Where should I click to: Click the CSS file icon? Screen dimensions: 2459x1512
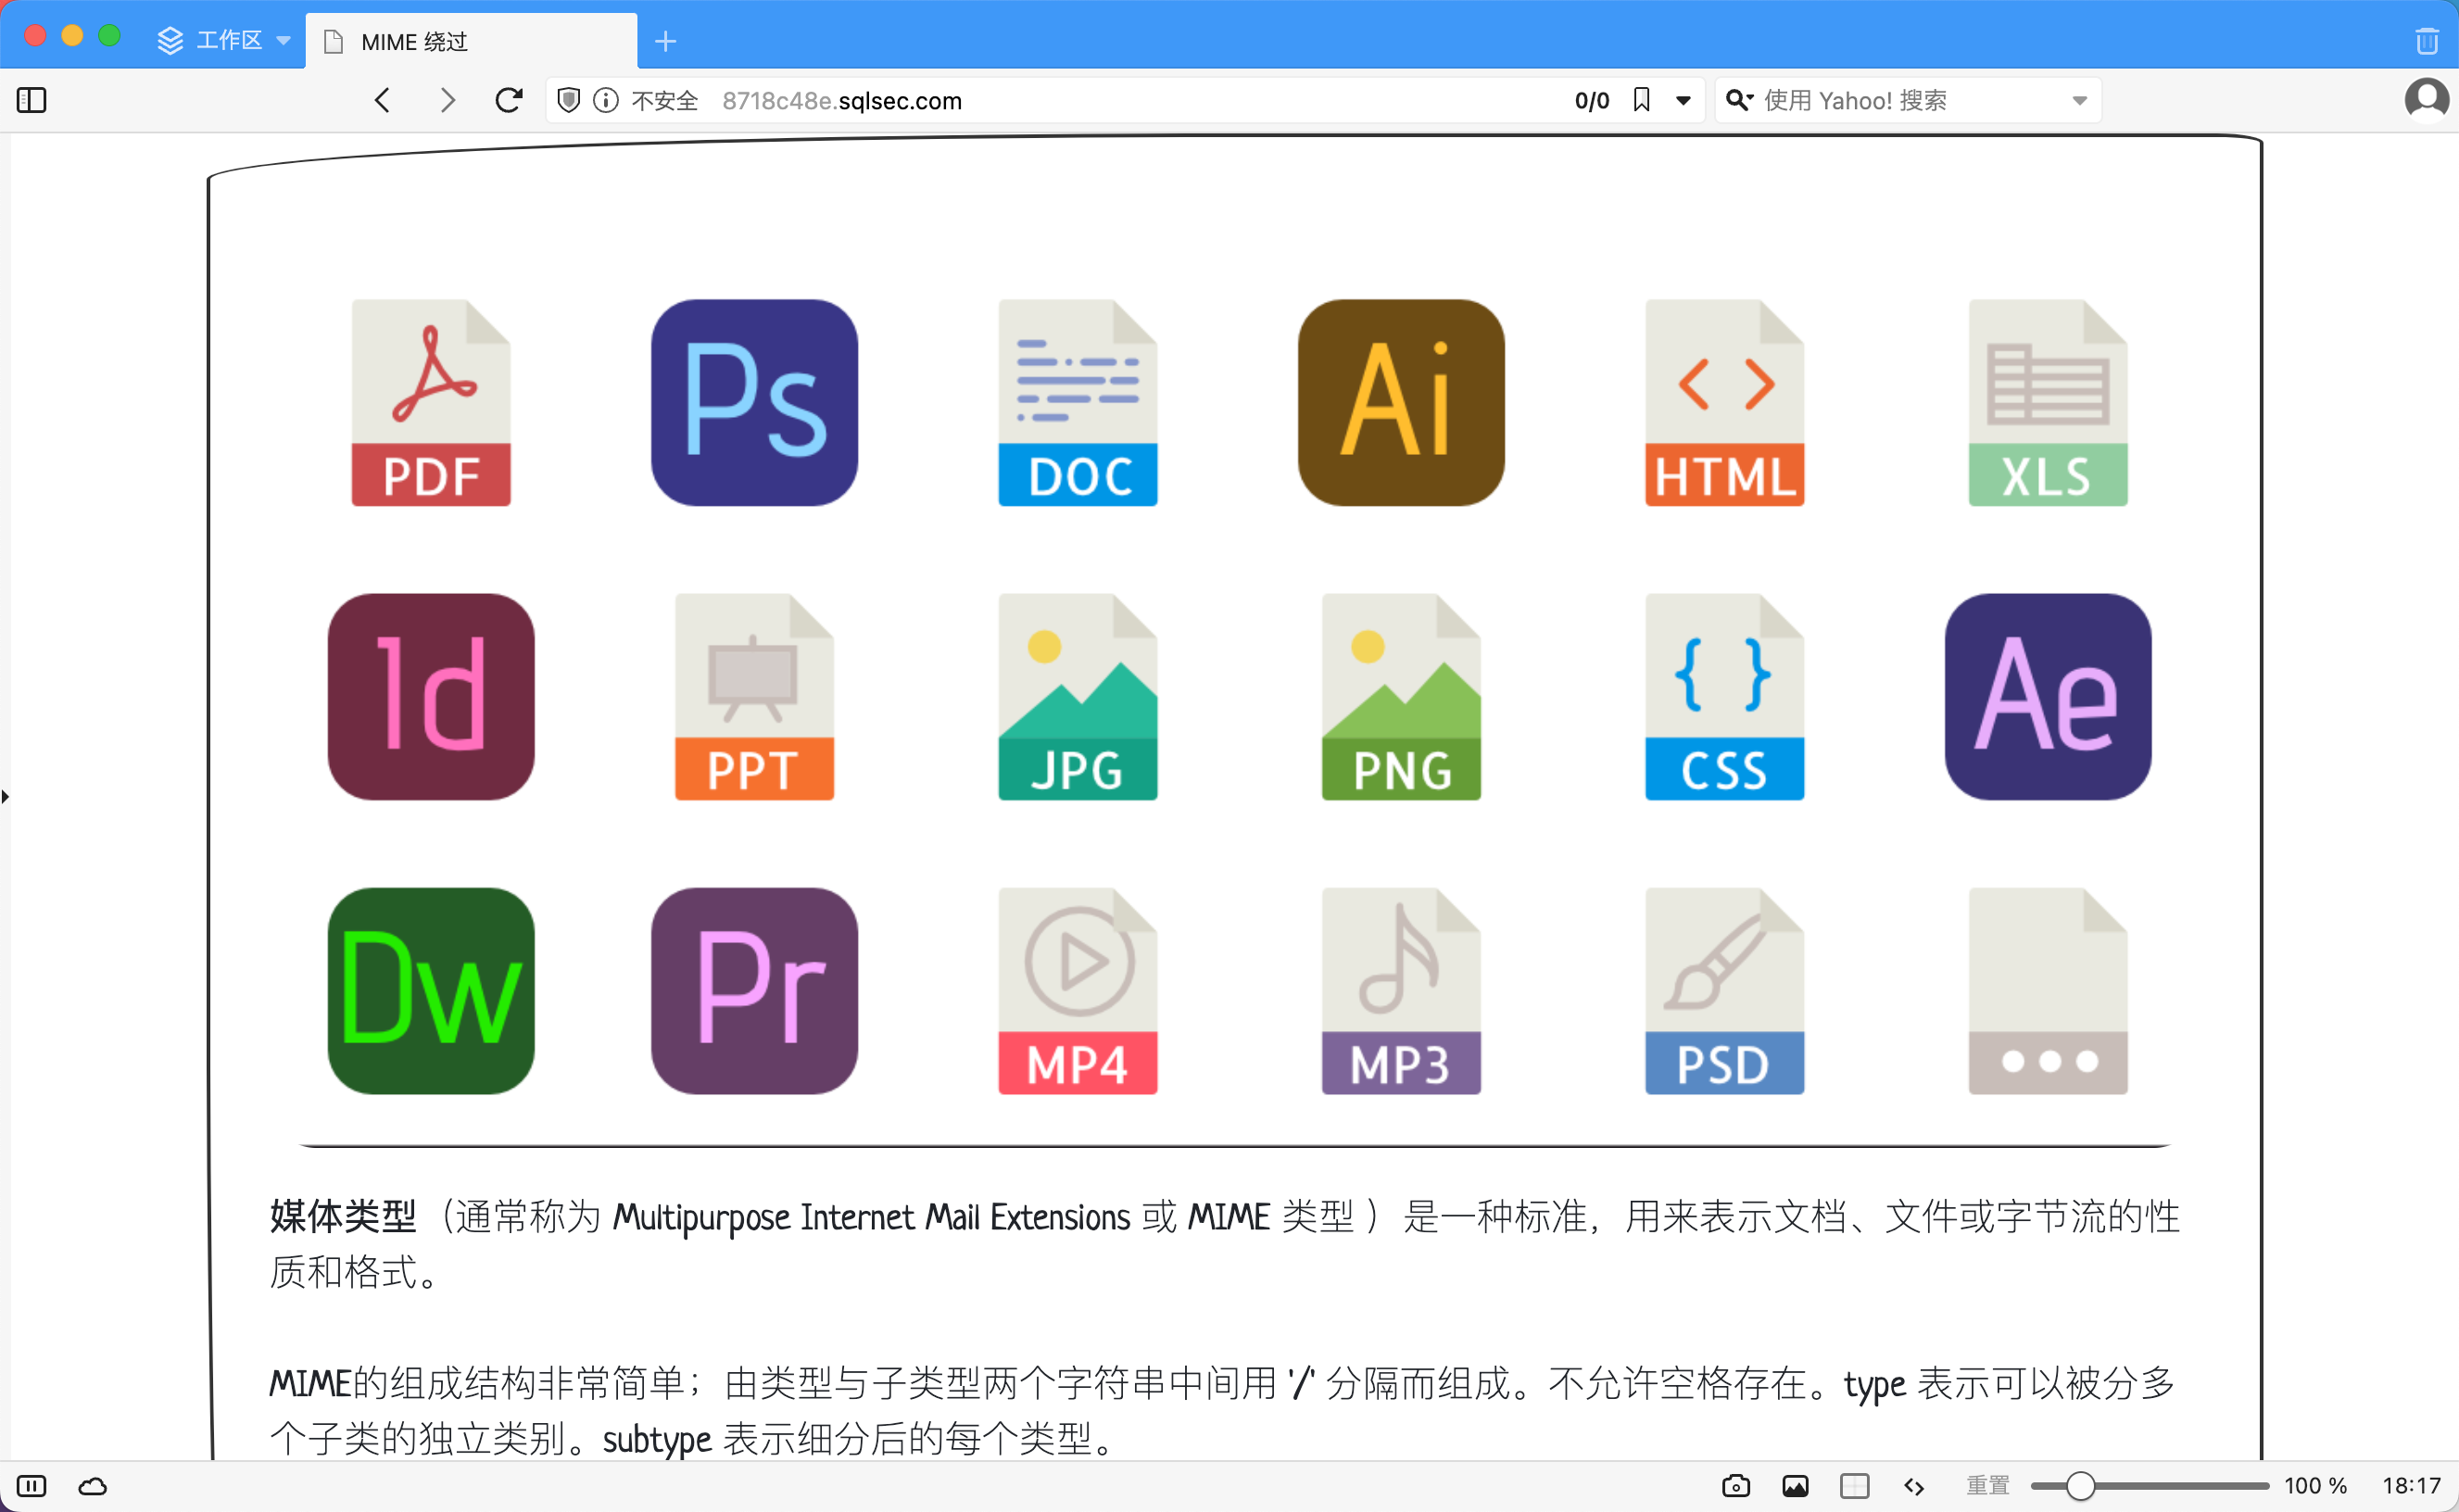1724,697
